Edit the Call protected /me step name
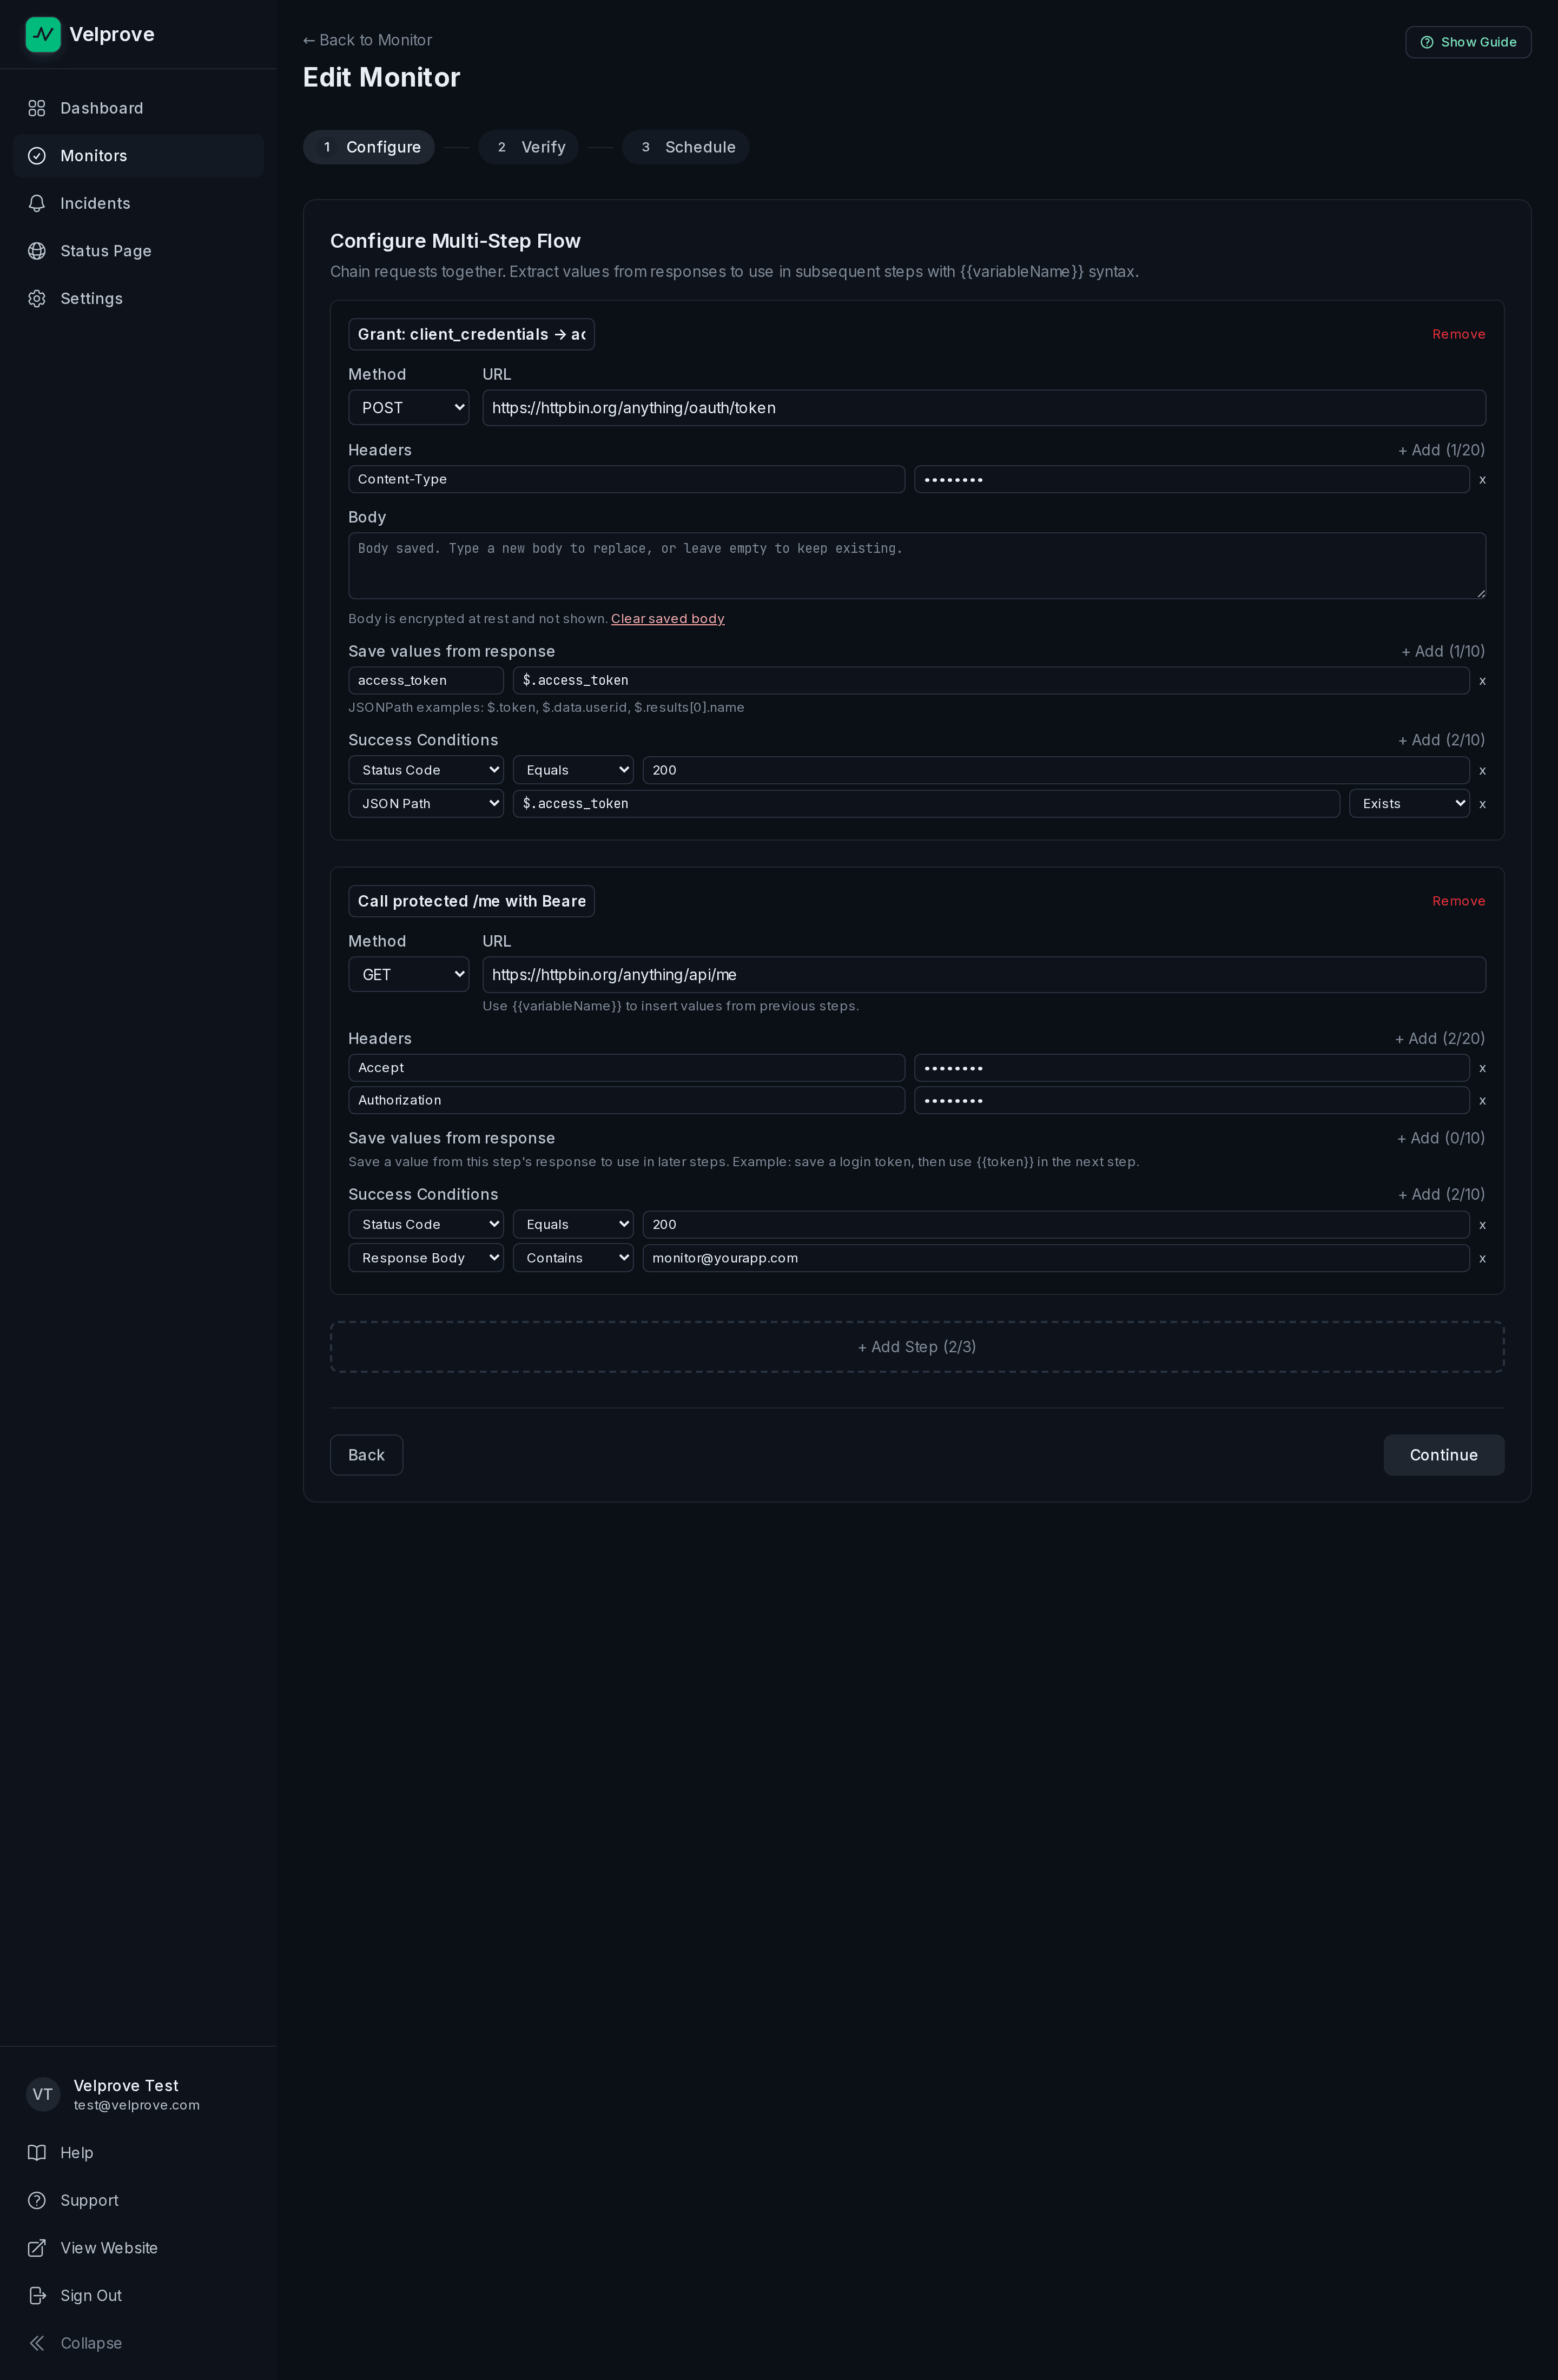The image size is (1558, 2380). point(471,901)
